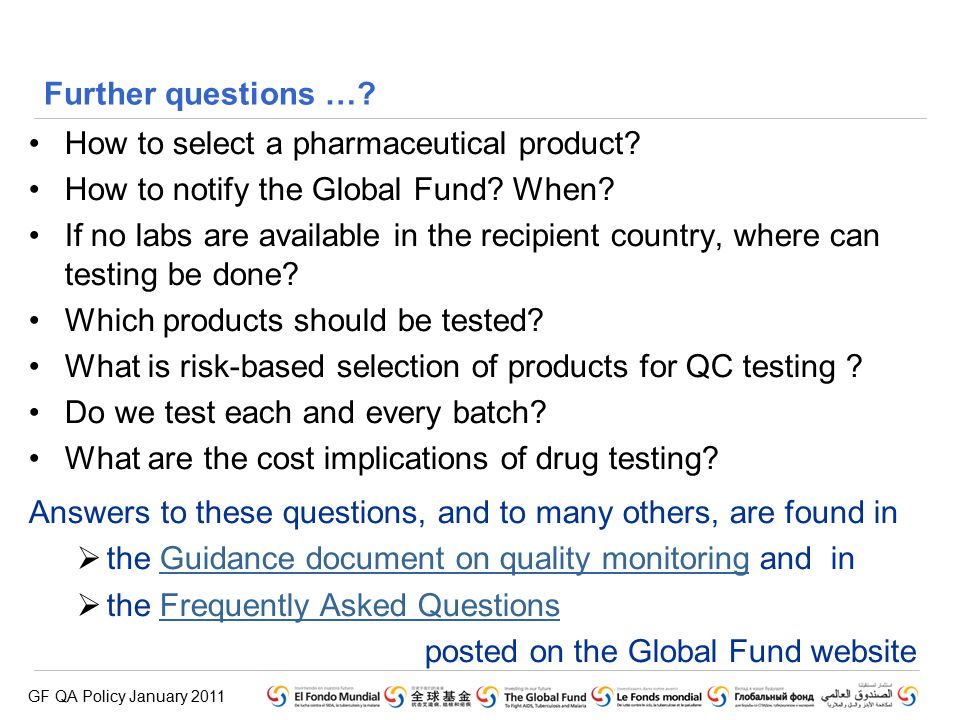960x720 pixels.
Task: Click the swirl logo before Глобальный фонд
Action: 718,696
